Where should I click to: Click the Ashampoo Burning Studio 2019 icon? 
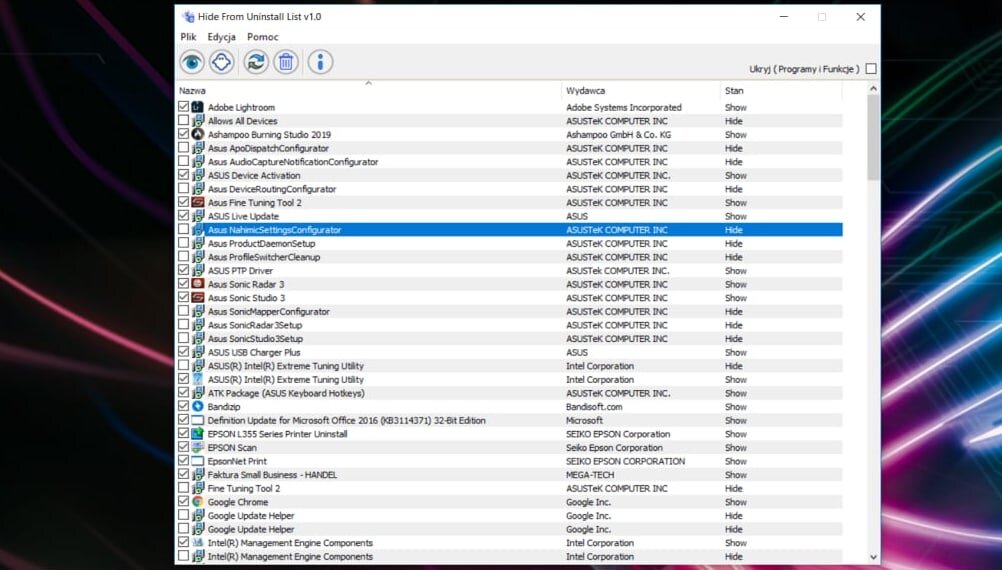pyautogui.click(x=197, y=134)
